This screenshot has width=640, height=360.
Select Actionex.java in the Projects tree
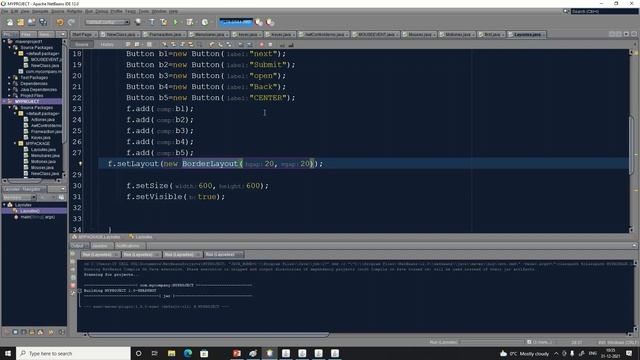(x=42, y=120)
